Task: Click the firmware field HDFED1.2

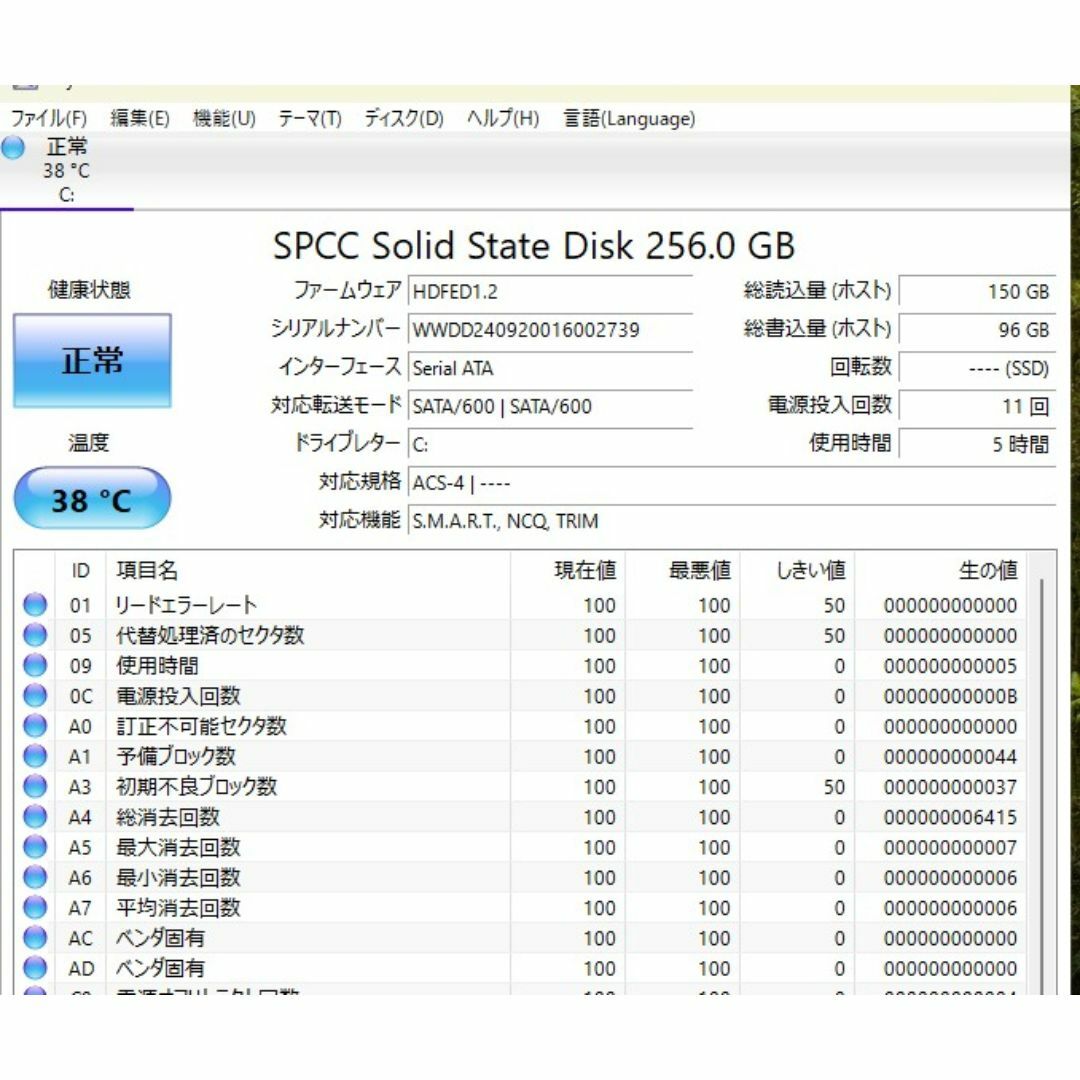Action: click(550, 291)
